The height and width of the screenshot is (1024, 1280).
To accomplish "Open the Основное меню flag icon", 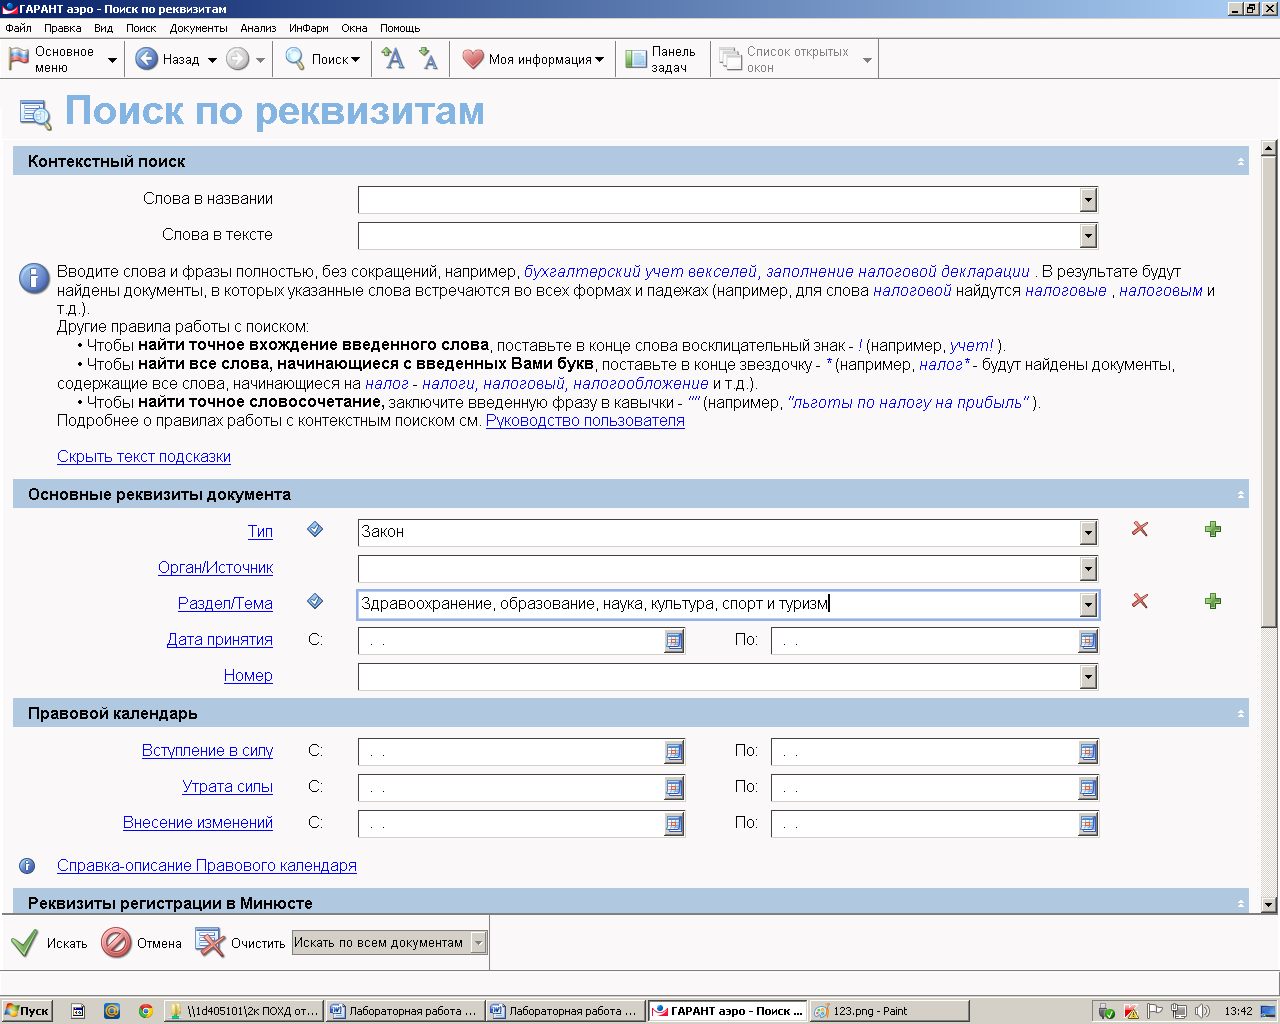I will coord(19,59).
